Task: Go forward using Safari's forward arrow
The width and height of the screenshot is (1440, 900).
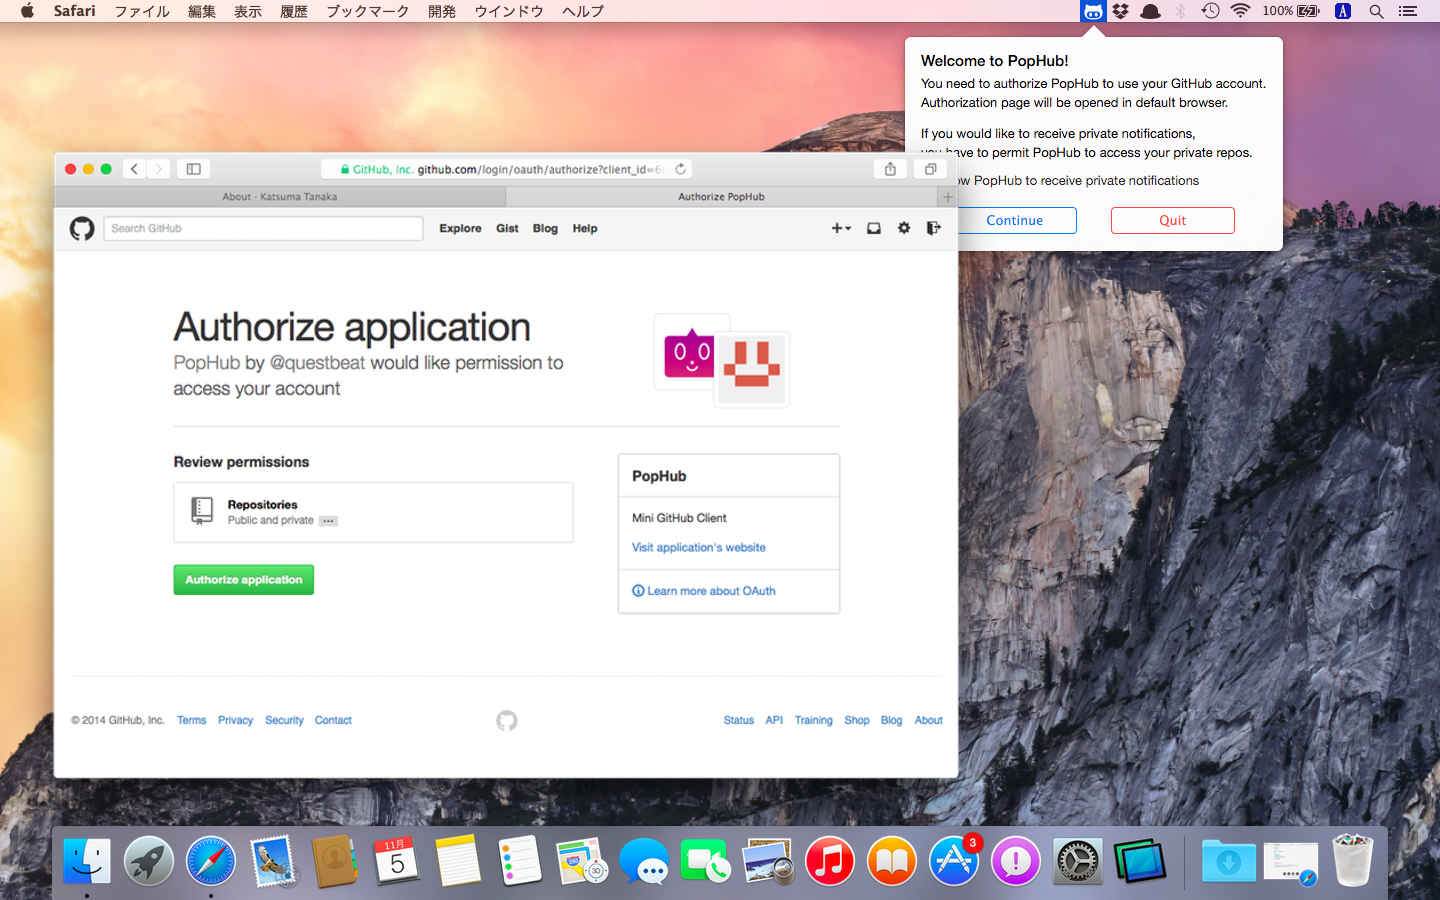Action: (158, 169)
